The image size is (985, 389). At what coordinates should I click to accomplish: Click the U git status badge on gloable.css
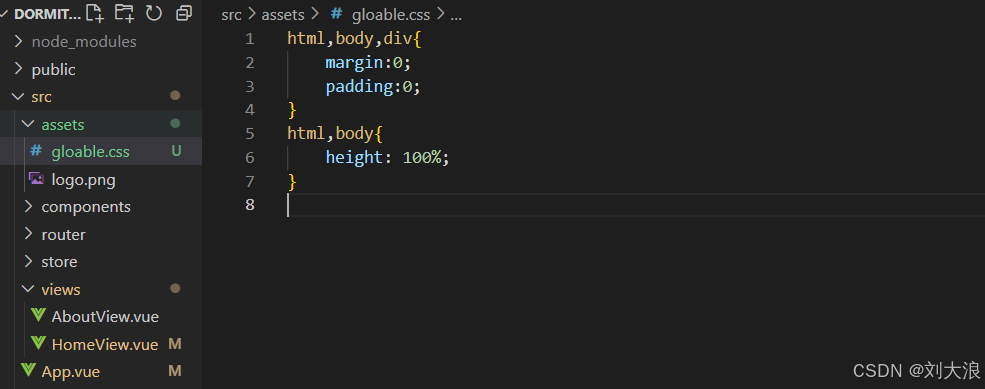(176, 151)
